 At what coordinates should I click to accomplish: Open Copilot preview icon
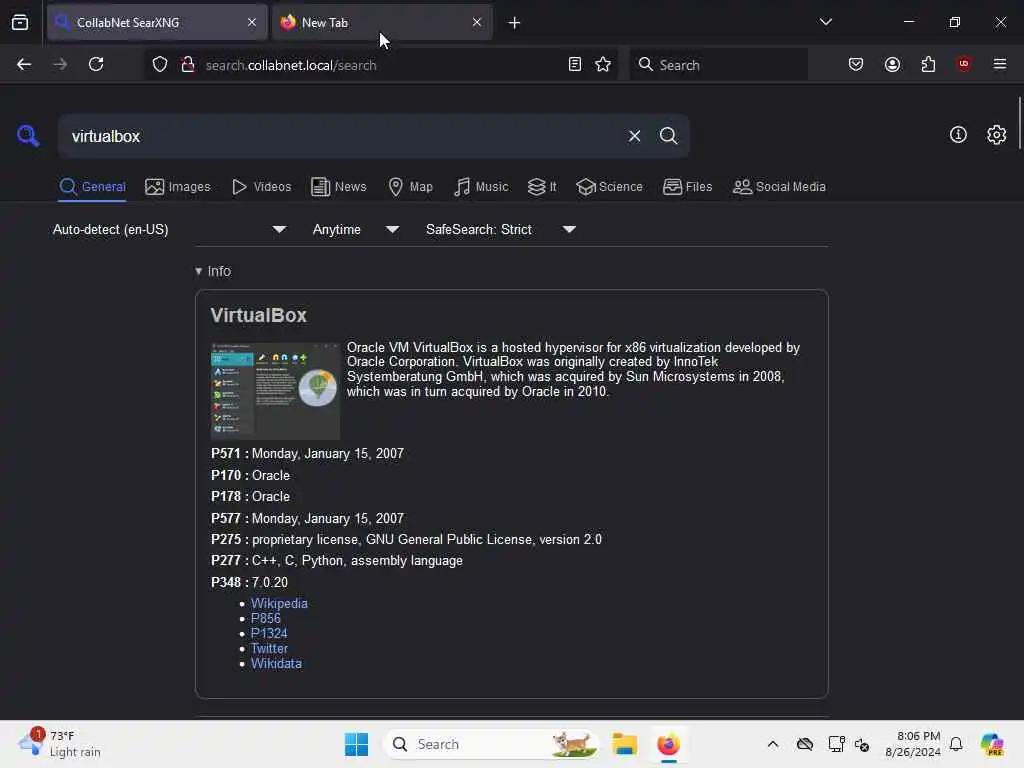pyautogui.click(x=992, y=744)
